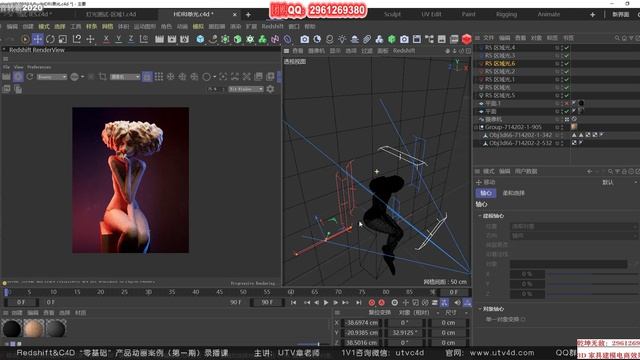Enable crop region tool in RenderView

click(x=102, y=77)
